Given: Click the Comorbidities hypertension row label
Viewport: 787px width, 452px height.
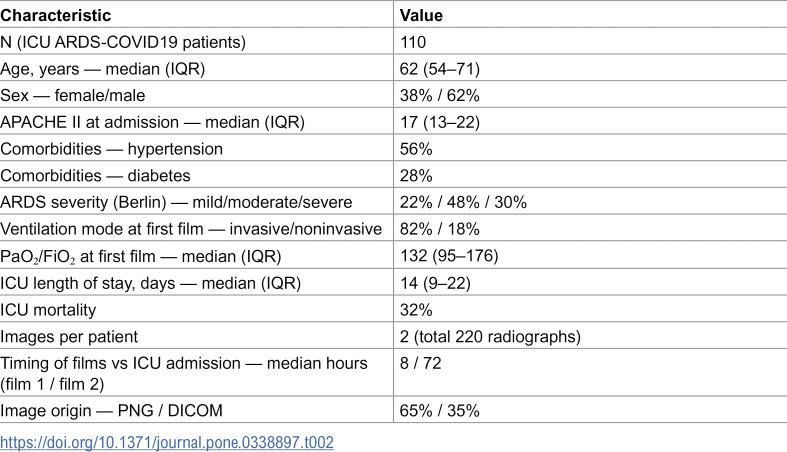Looking at the screenshot, I should pyautogui.click(x=111, y=148).
